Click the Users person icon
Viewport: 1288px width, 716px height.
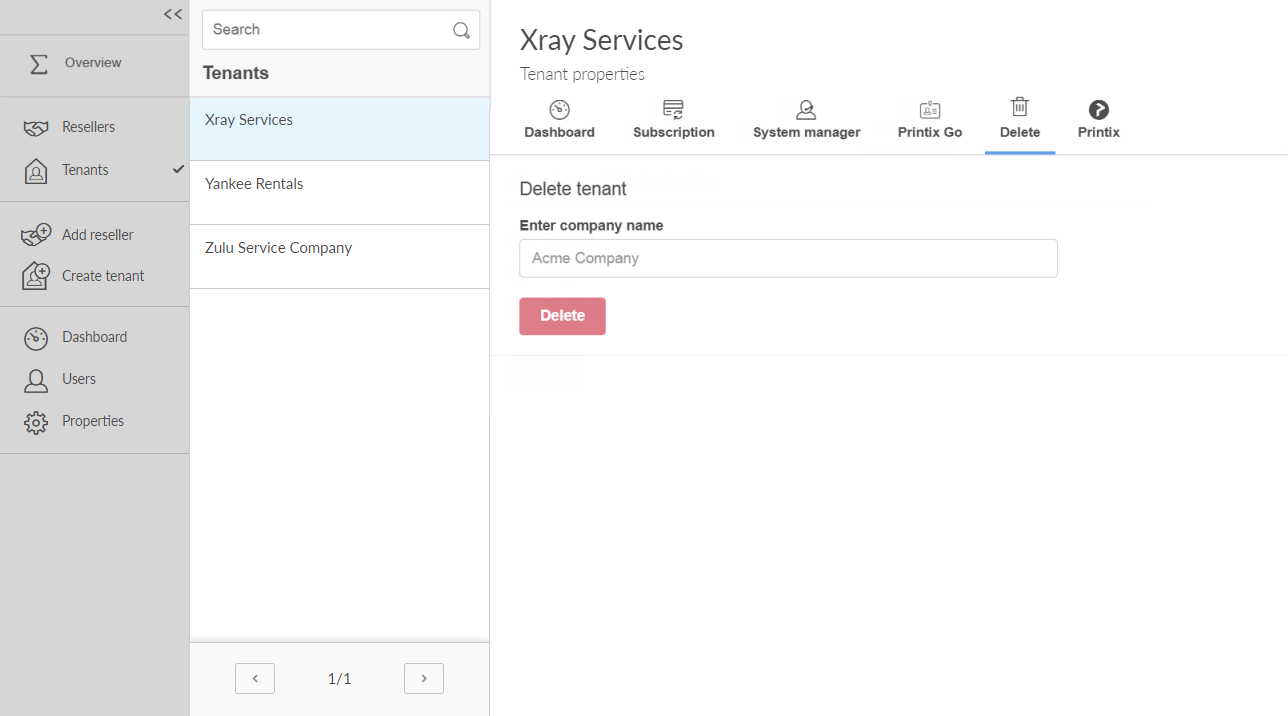pos(36,380)
